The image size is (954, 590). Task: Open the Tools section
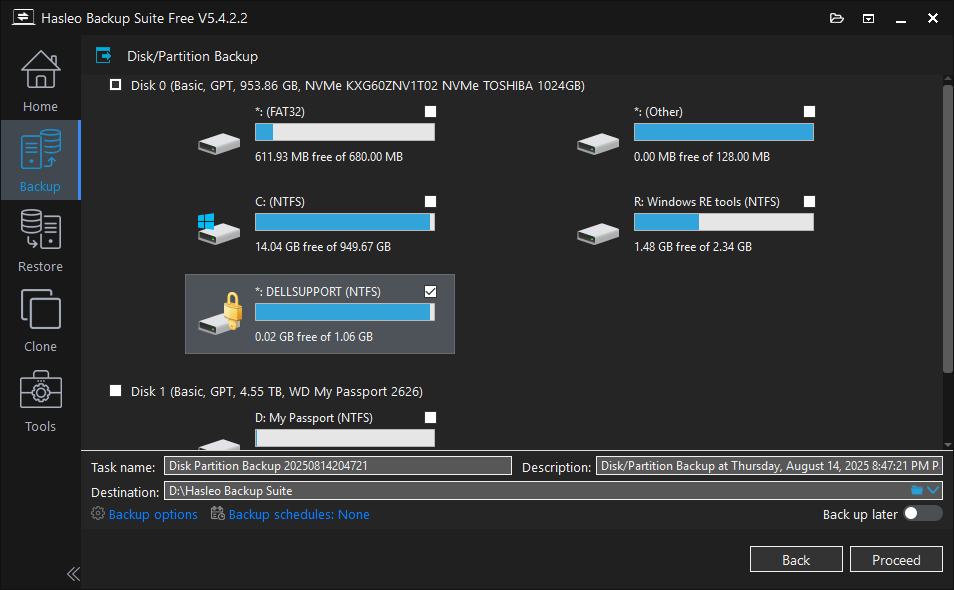click(40, 401)
